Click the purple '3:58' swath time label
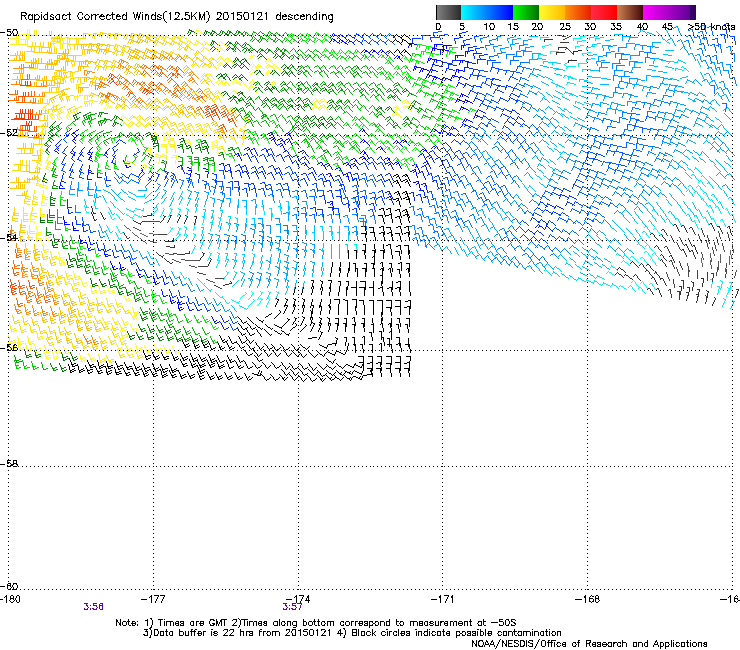740x650 pixels. pos(93,607)
